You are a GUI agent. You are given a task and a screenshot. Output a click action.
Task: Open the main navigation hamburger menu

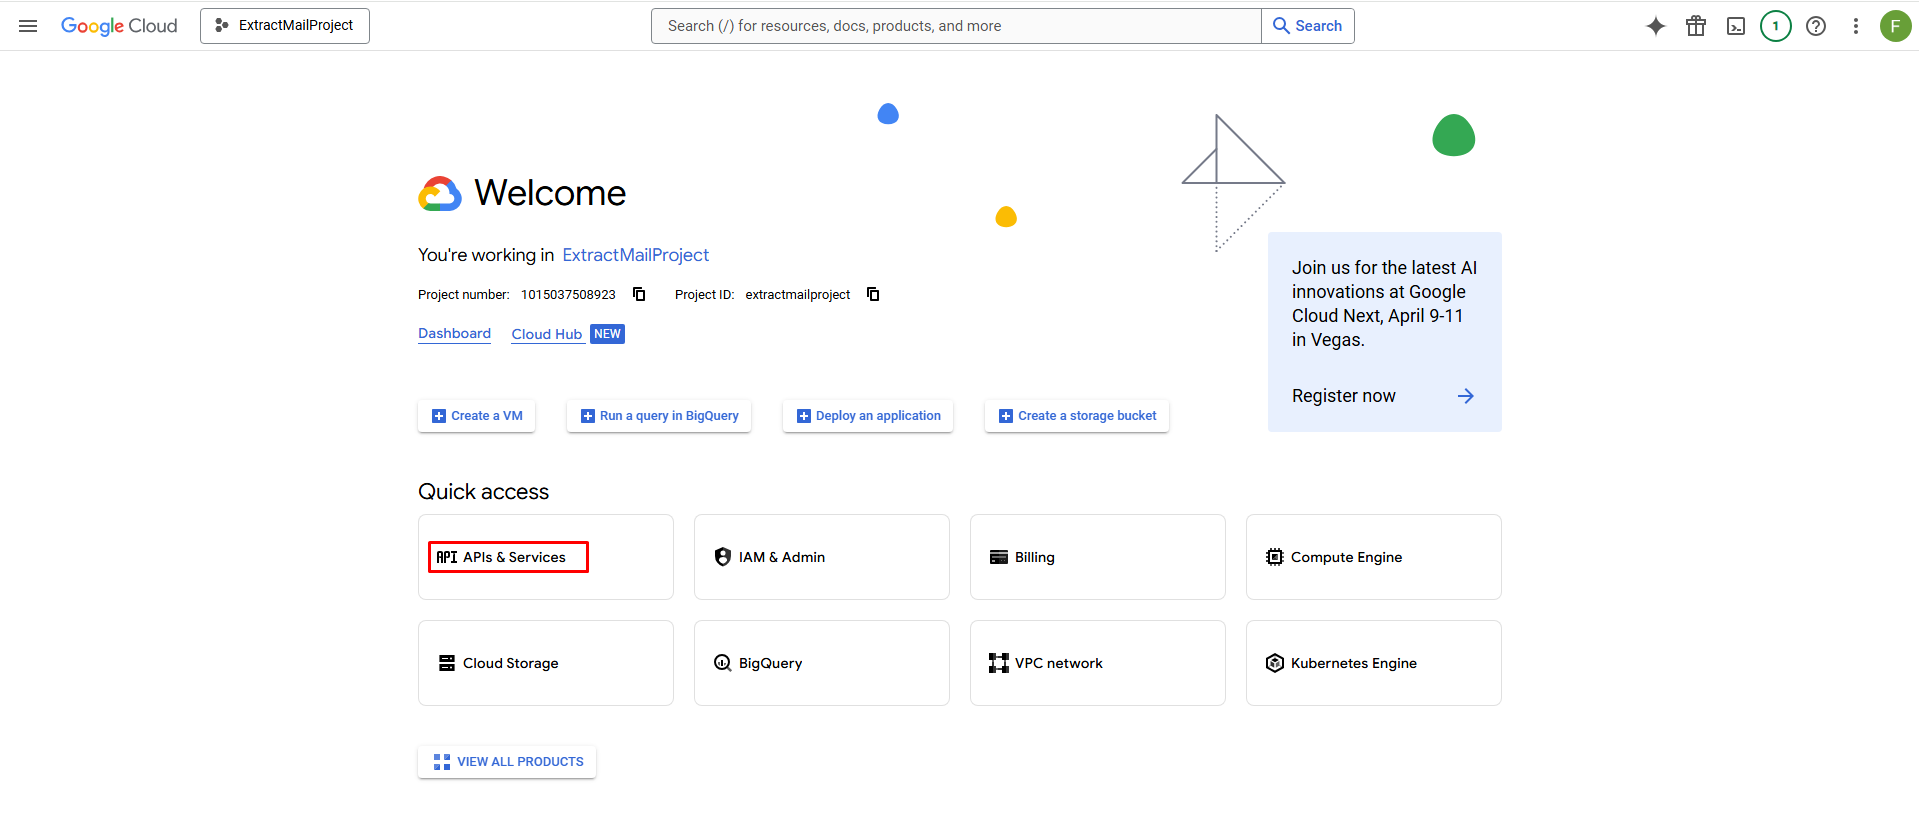pyautogui.click(x=28, y=26)
